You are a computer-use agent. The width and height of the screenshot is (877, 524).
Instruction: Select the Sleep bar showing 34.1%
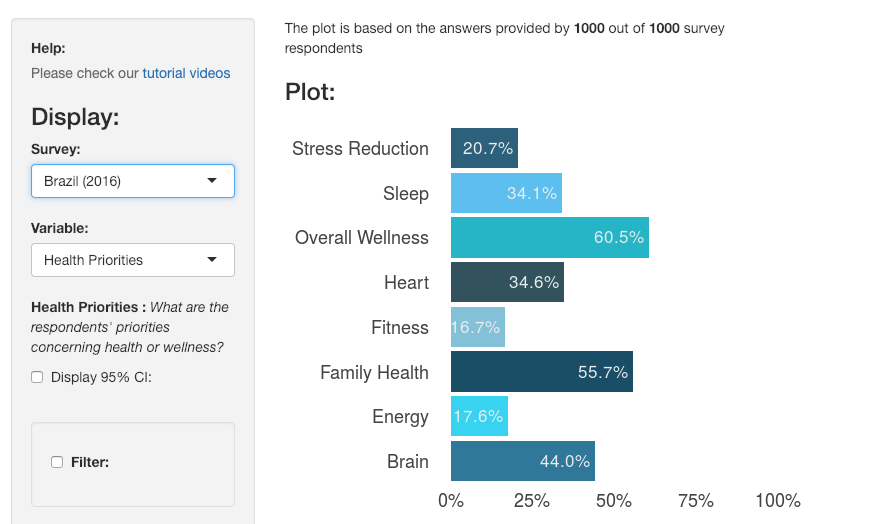tap(506, 193)
